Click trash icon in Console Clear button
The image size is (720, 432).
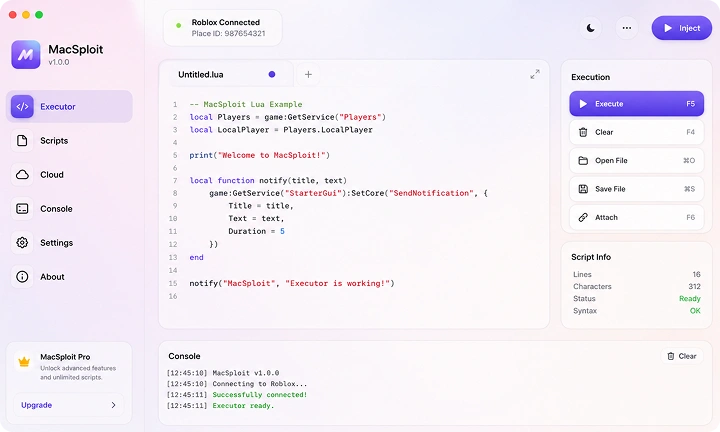[x=671, y=356]
